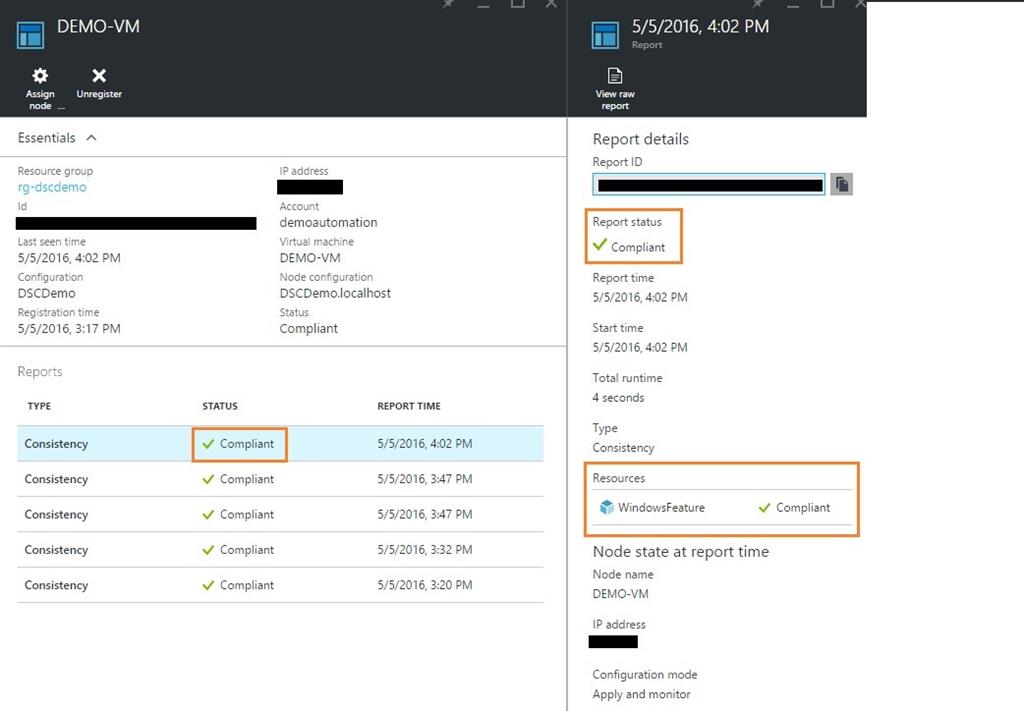Sort reports by the TYPE column header
The height and width of the screenshot is (711, 1024).
click(39, 406)
